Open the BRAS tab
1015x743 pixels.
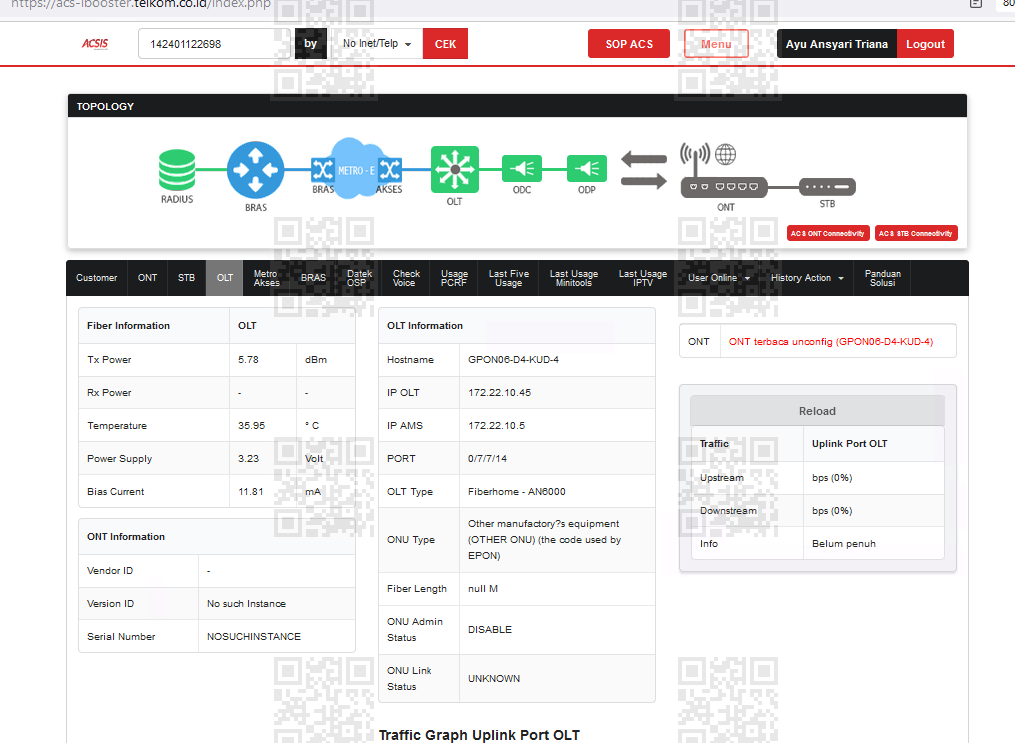click(x=313, y=278)
